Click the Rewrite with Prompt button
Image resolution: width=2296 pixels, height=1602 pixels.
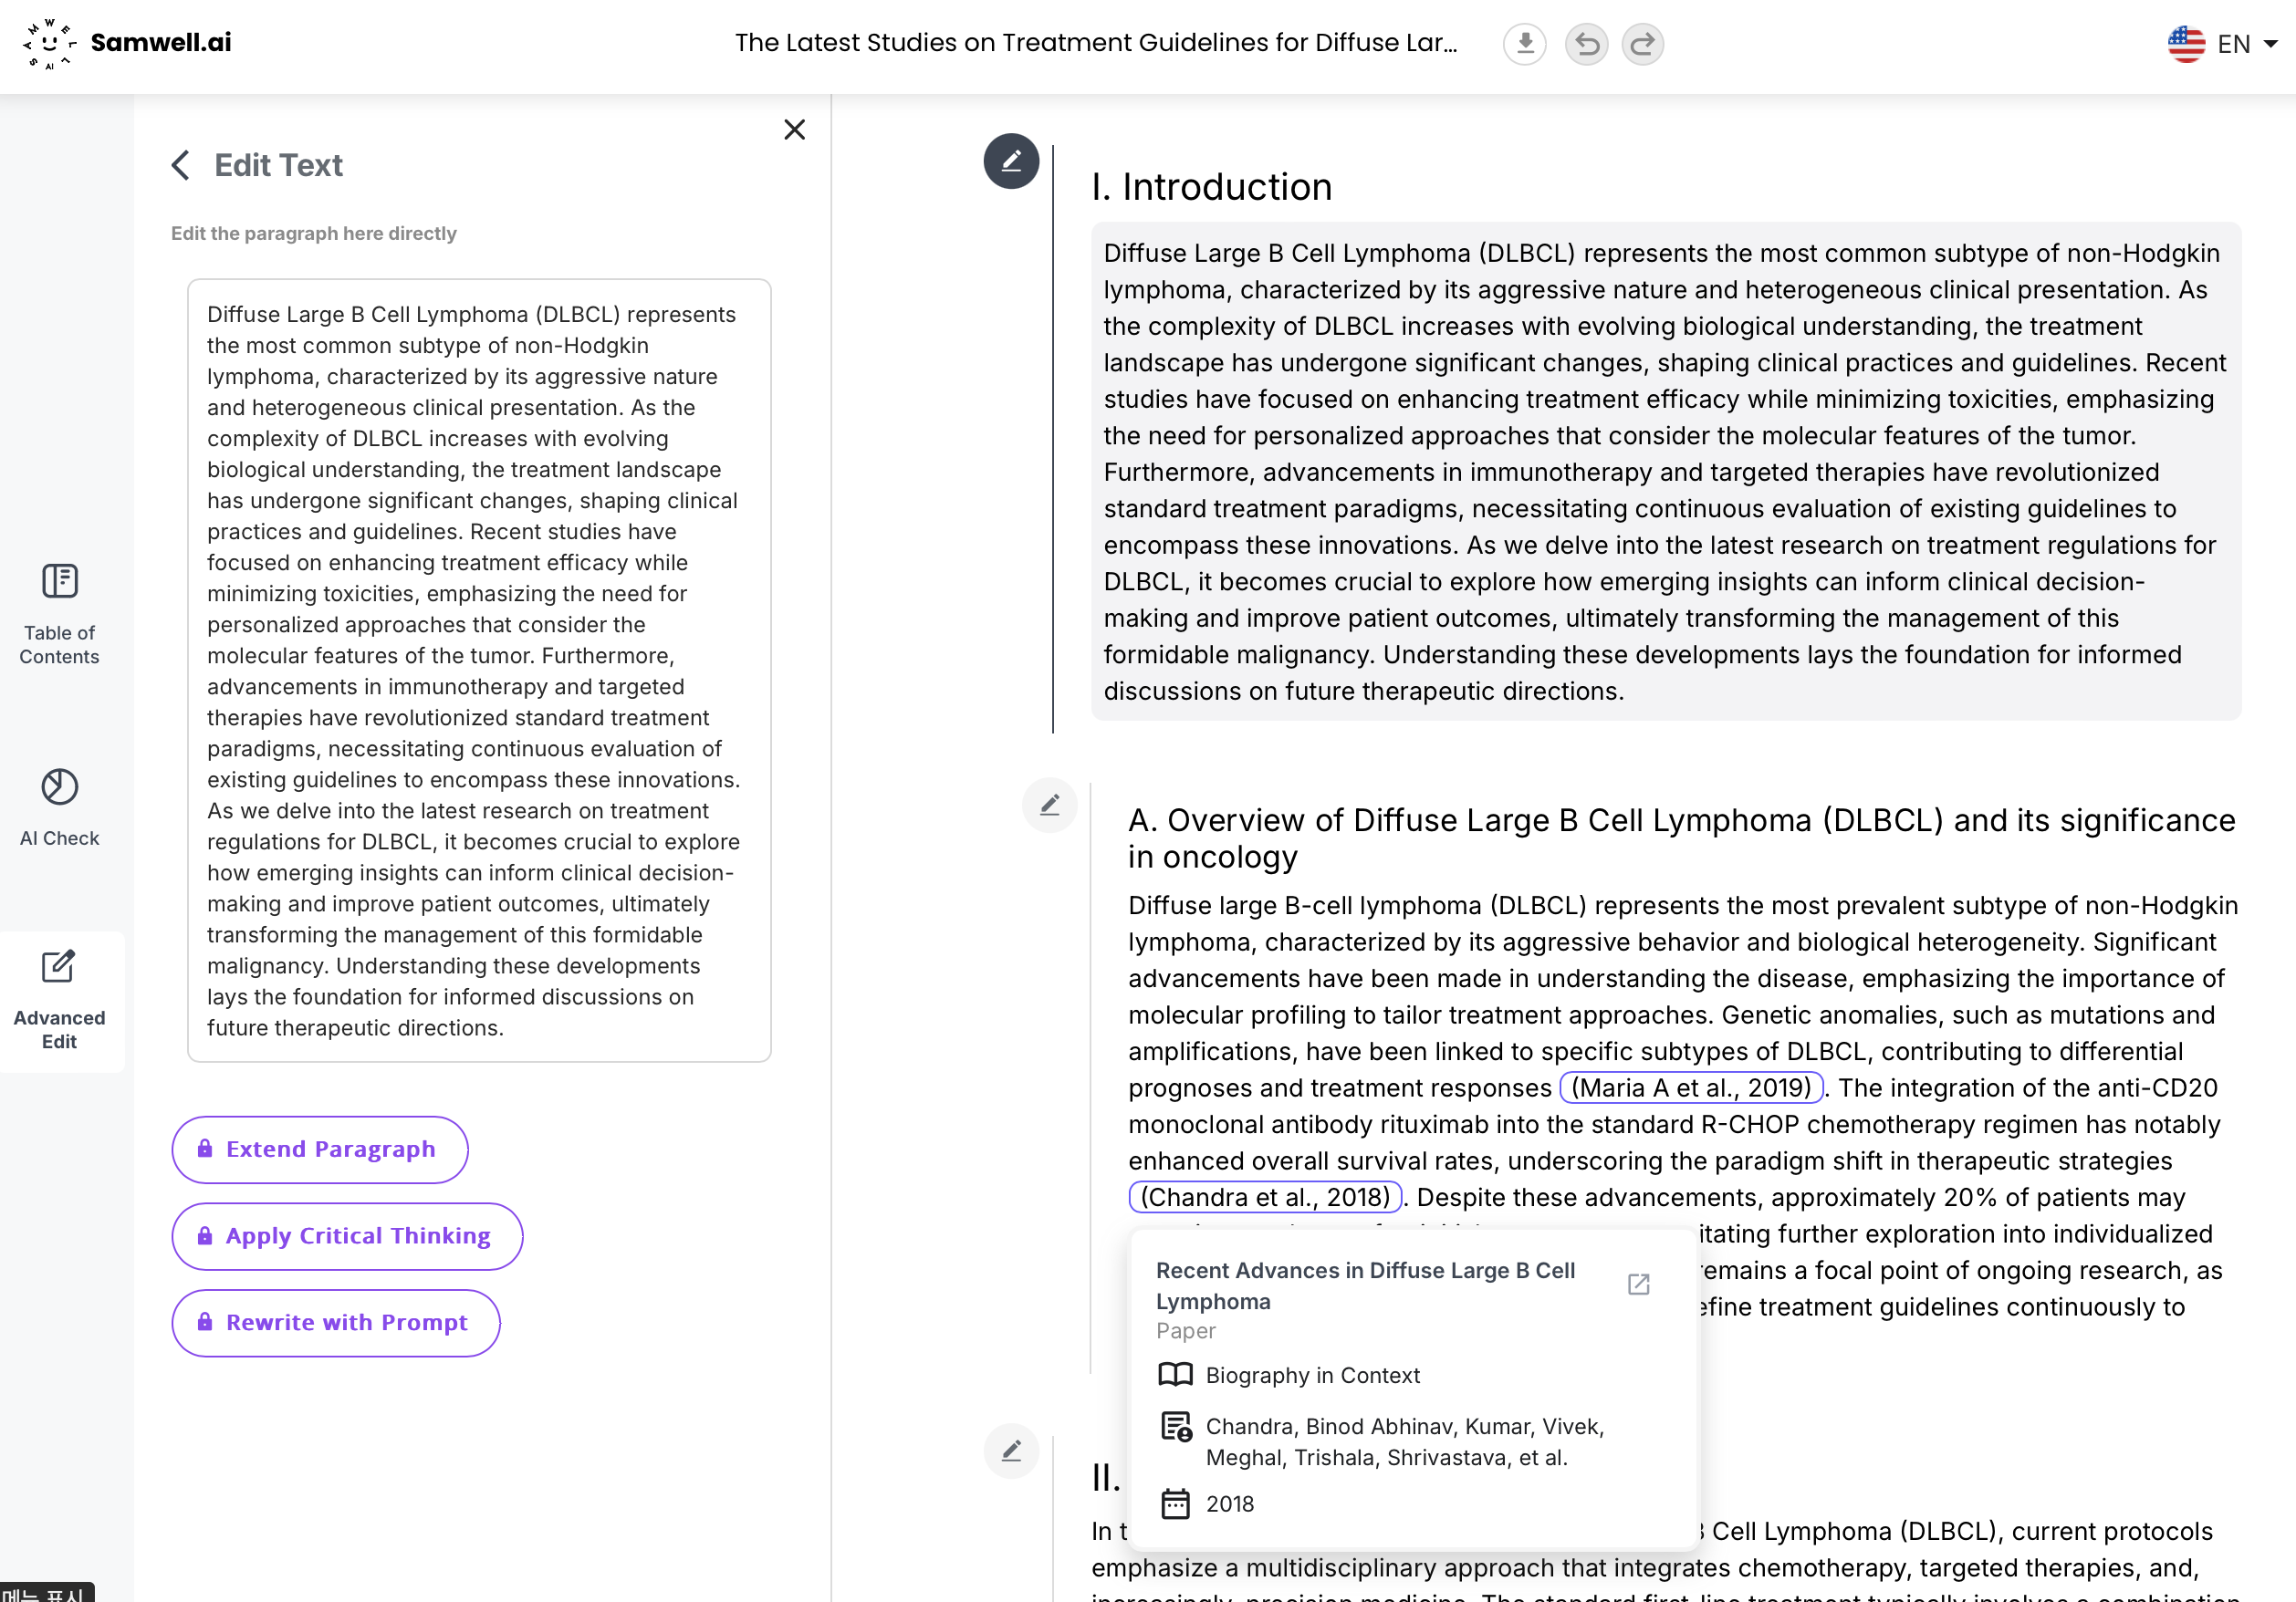(x=336, y=1322)
